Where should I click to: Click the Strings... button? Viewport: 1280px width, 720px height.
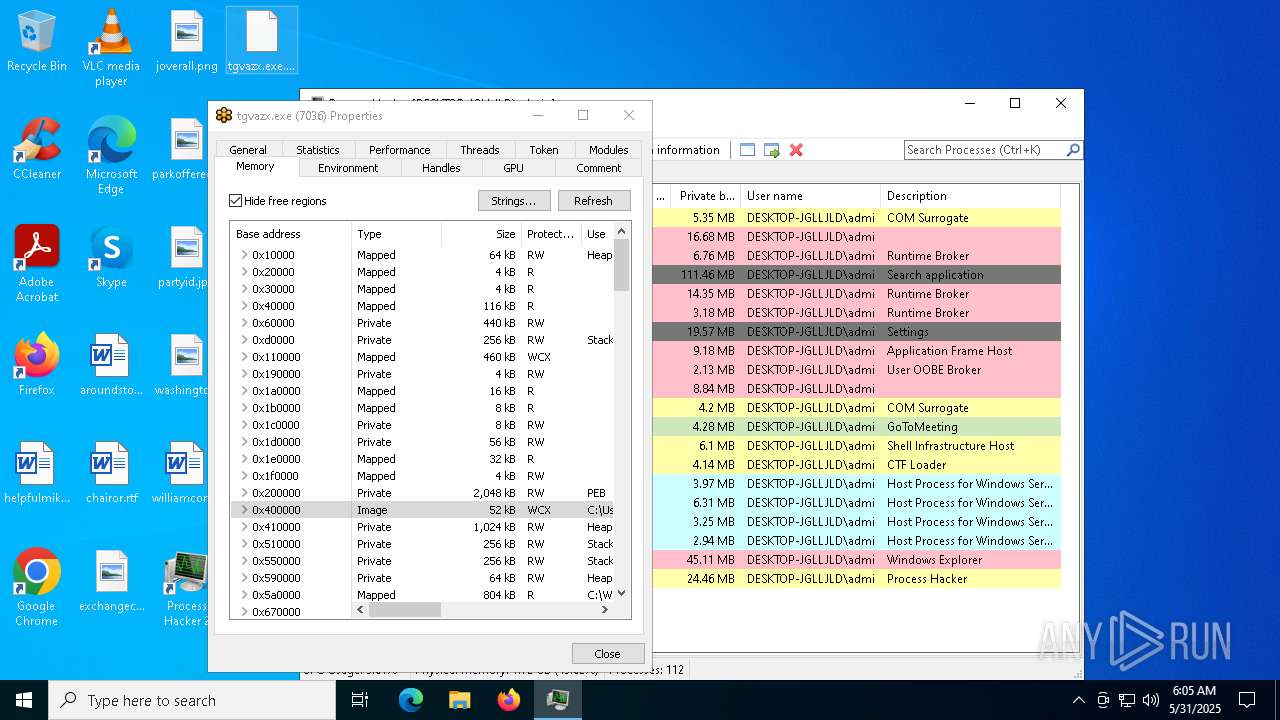point(514,201)
